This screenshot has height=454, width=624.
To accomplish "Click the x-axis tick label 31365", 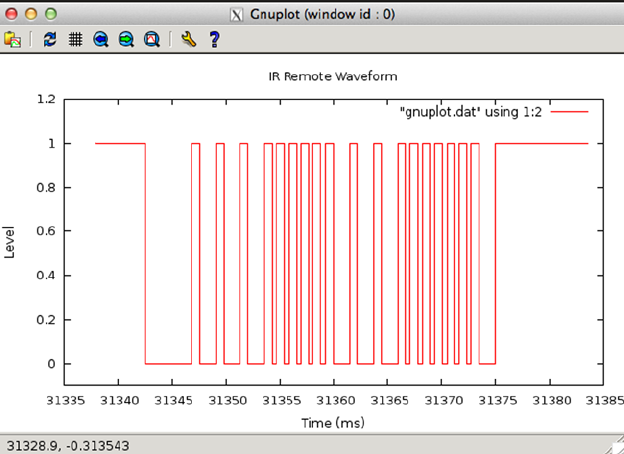I will pos(389,400).
